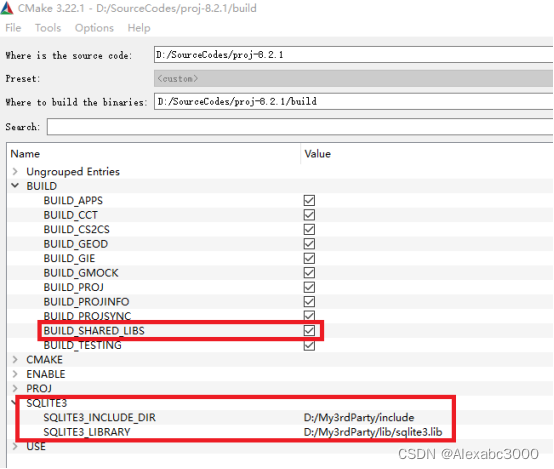Screen dimensions: 554x469
Task: Open the File menu
Action: pos(13,28)
